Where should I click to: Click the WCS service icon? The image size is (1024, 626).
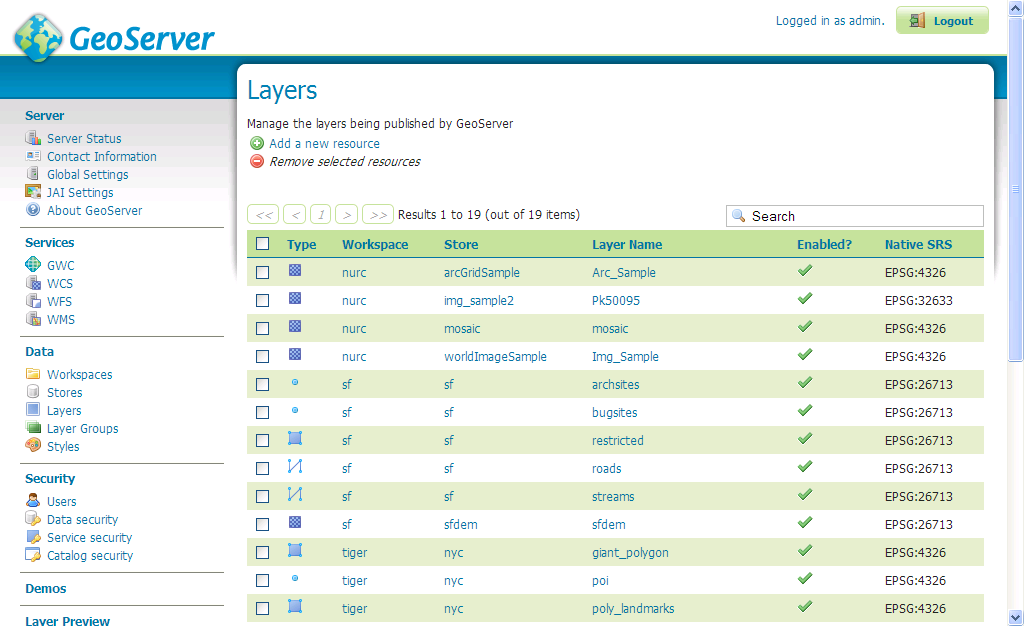click(33, 283)
